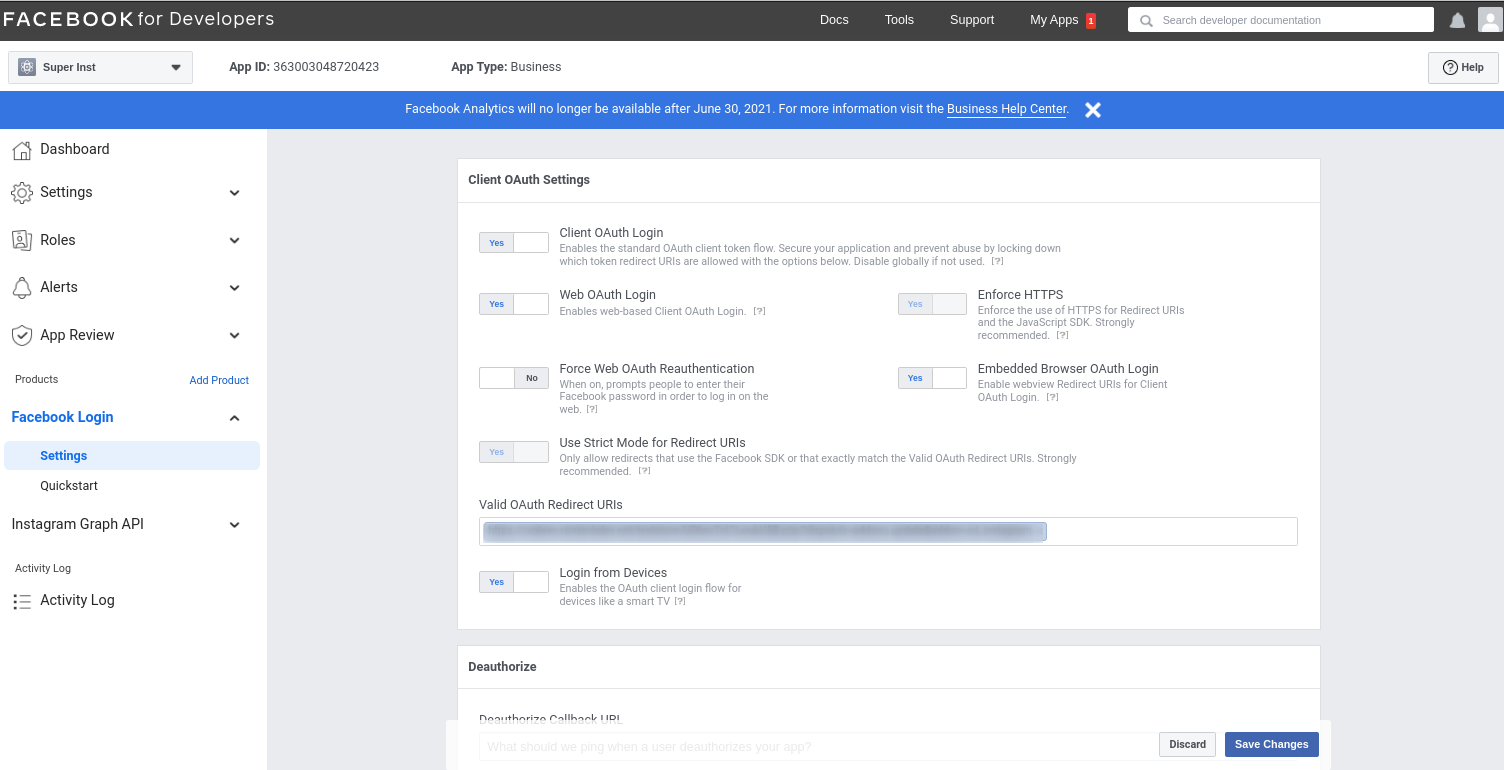1504x770 pixels.
Task: Click the Valid OAuth Redirect URIs field
Action: pos(888,532)
